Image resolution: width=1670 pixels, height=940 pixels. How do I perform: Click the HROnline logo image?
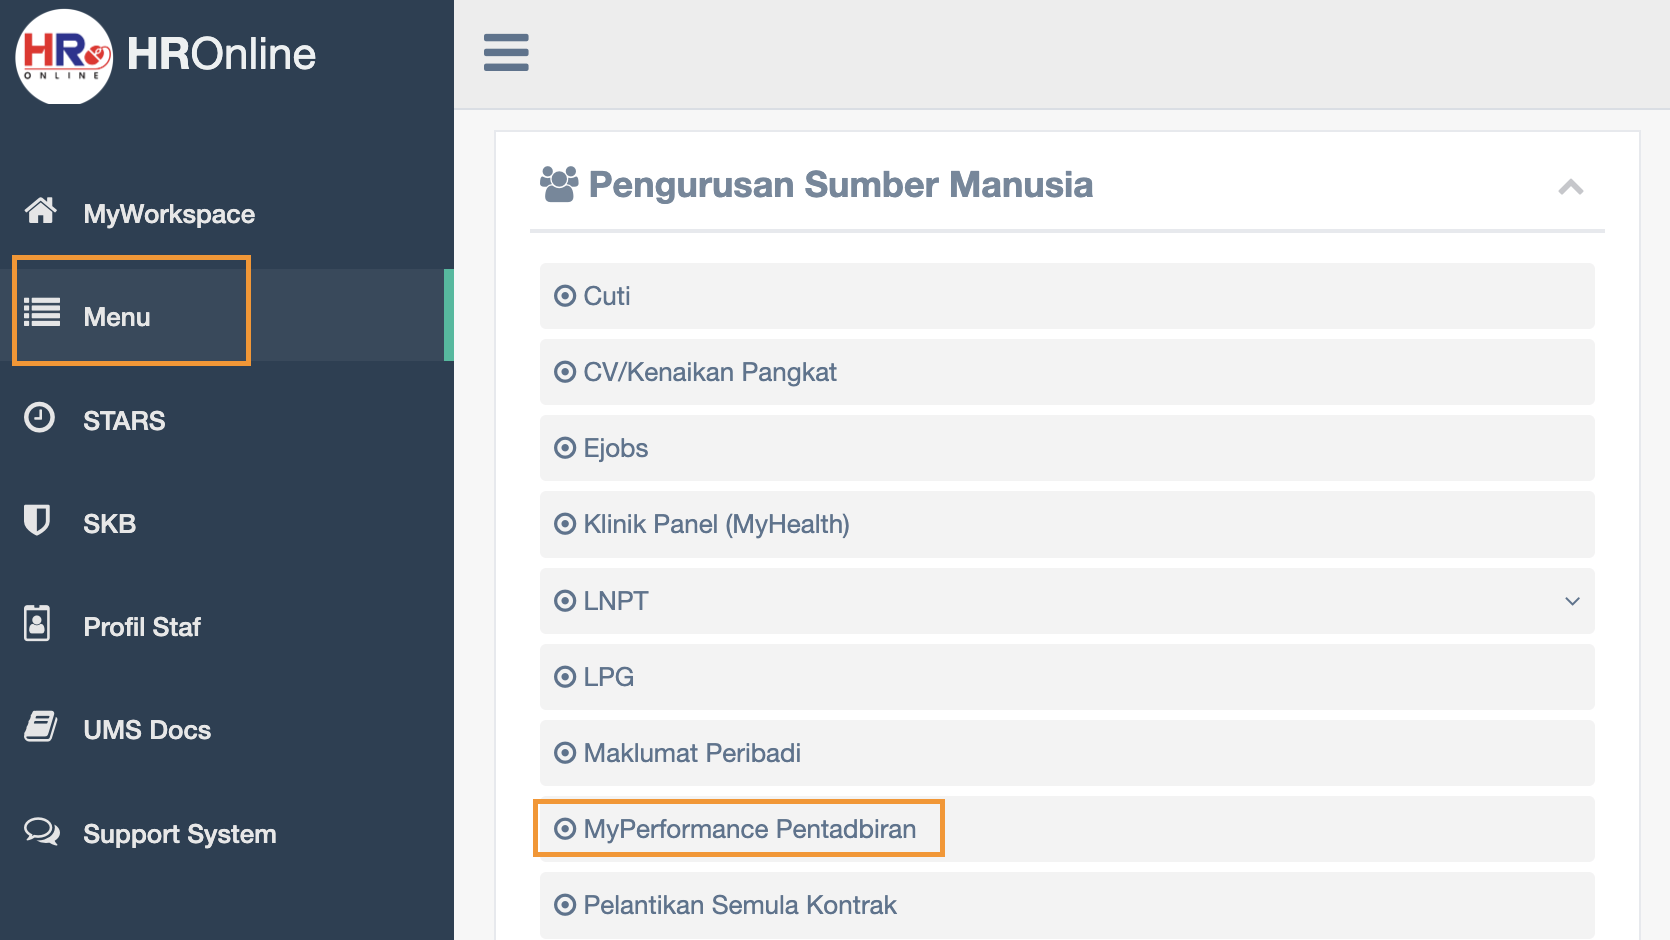pyautogui.click(x=64, y=56)
